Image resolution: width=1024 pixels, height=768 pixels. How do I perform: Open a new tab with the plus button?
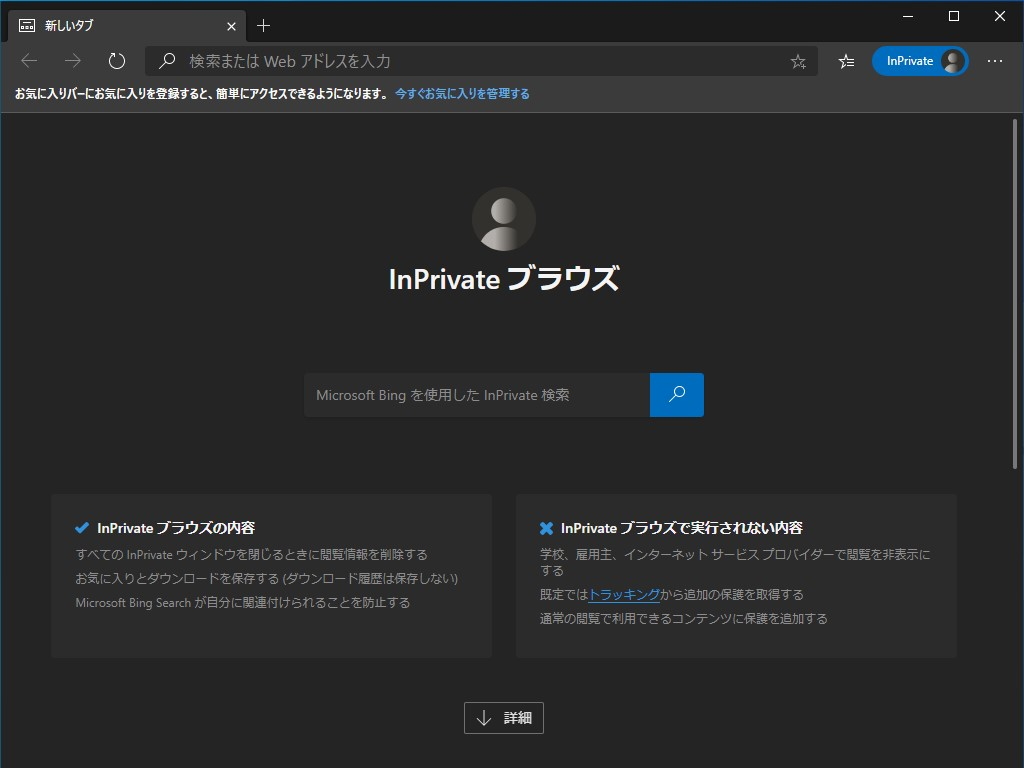point(263,25)
